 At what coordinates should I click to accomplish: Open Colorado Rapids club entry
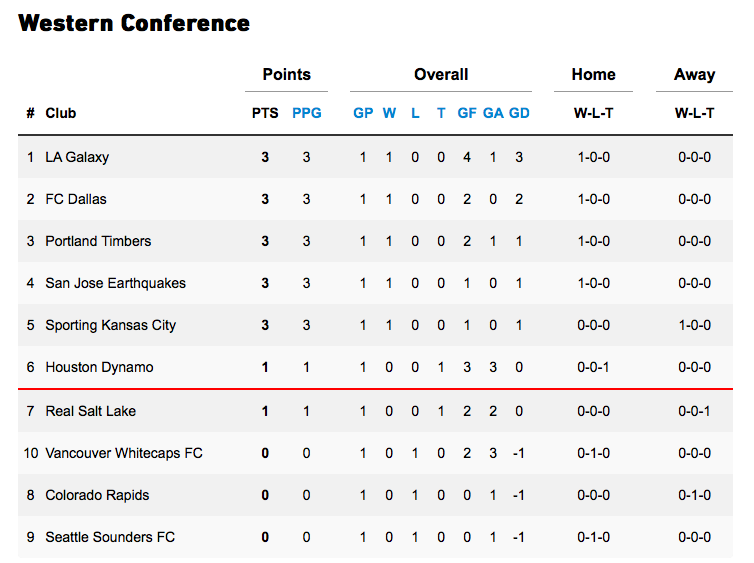point(96,495)
